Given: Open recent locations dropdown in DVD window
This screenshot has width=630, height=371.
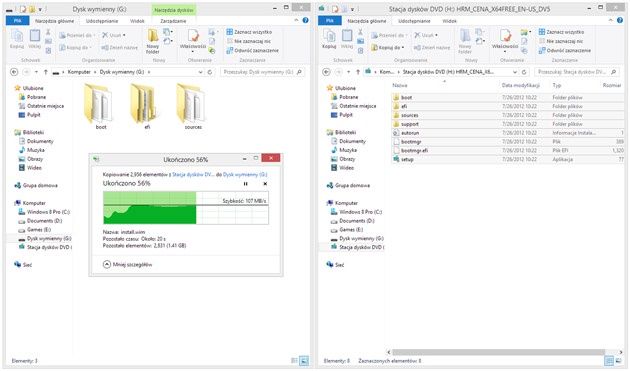Looking at the screenshot, I should coord(348,72).
